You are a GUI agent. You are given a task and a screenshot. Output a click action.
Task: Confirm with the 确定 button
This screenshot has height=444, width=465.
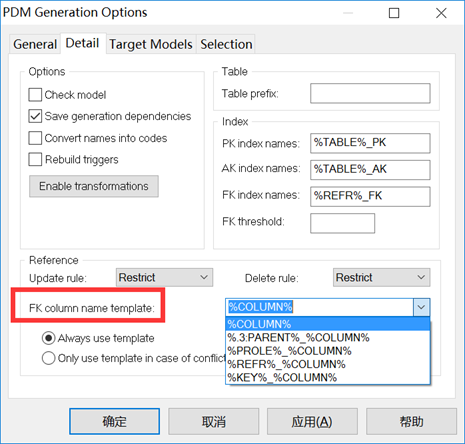pyautogui.click(x=114, y=422)
